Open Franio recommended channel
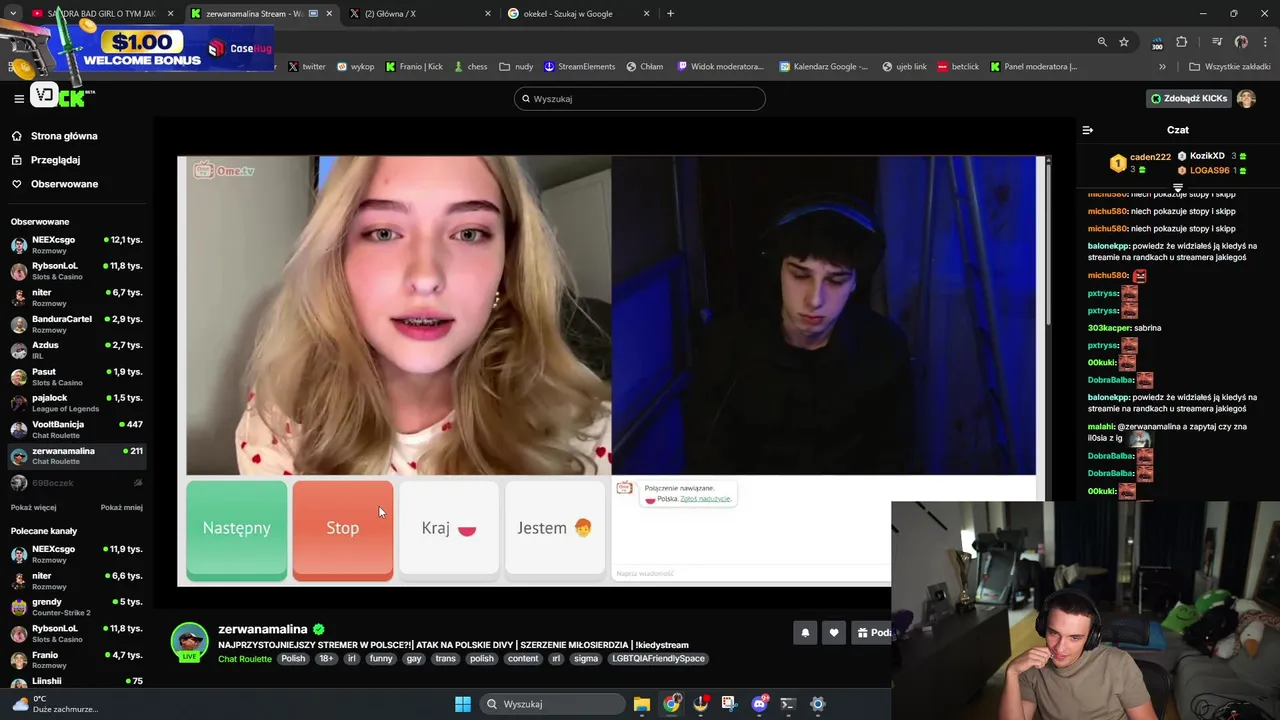The height and width of the screenshot is (720, 1280). click(x=77, y=660)
